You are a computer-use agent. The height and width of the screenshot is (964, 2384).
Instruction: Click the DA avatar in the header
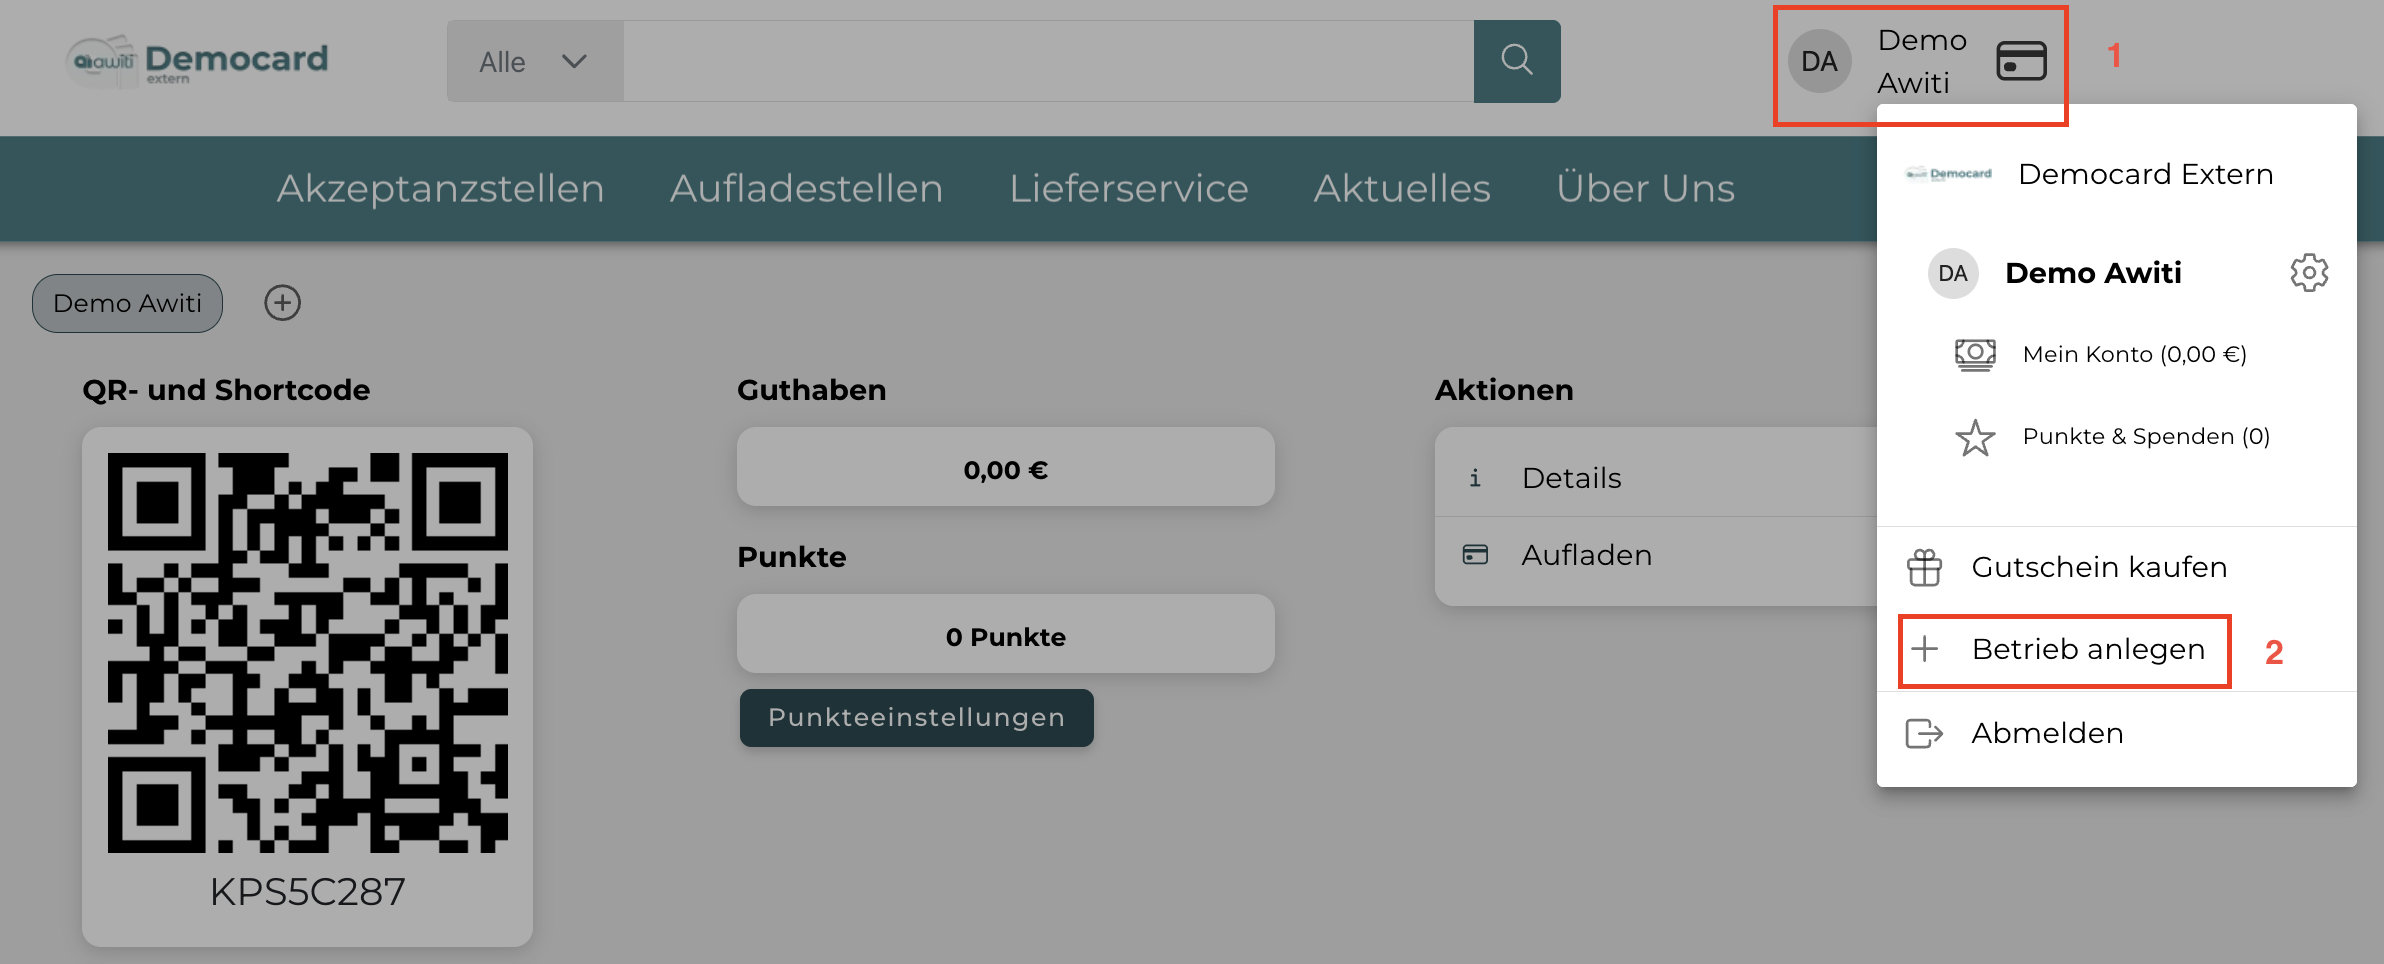click(1819, 62)
